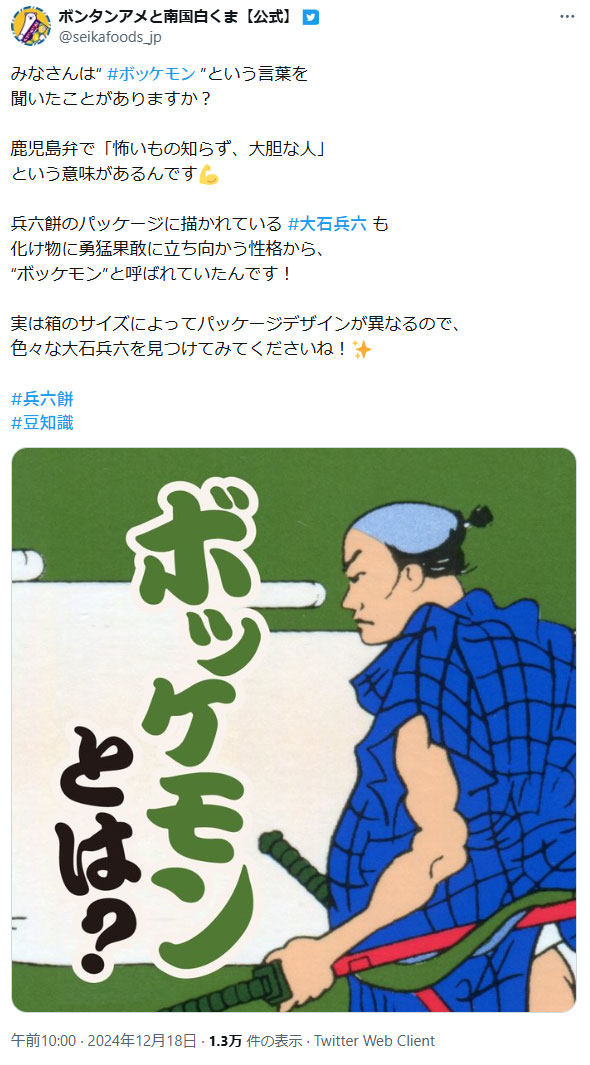Click the 2024年12月18日 date
The image size is (590, 1065).
(141, 1041)
